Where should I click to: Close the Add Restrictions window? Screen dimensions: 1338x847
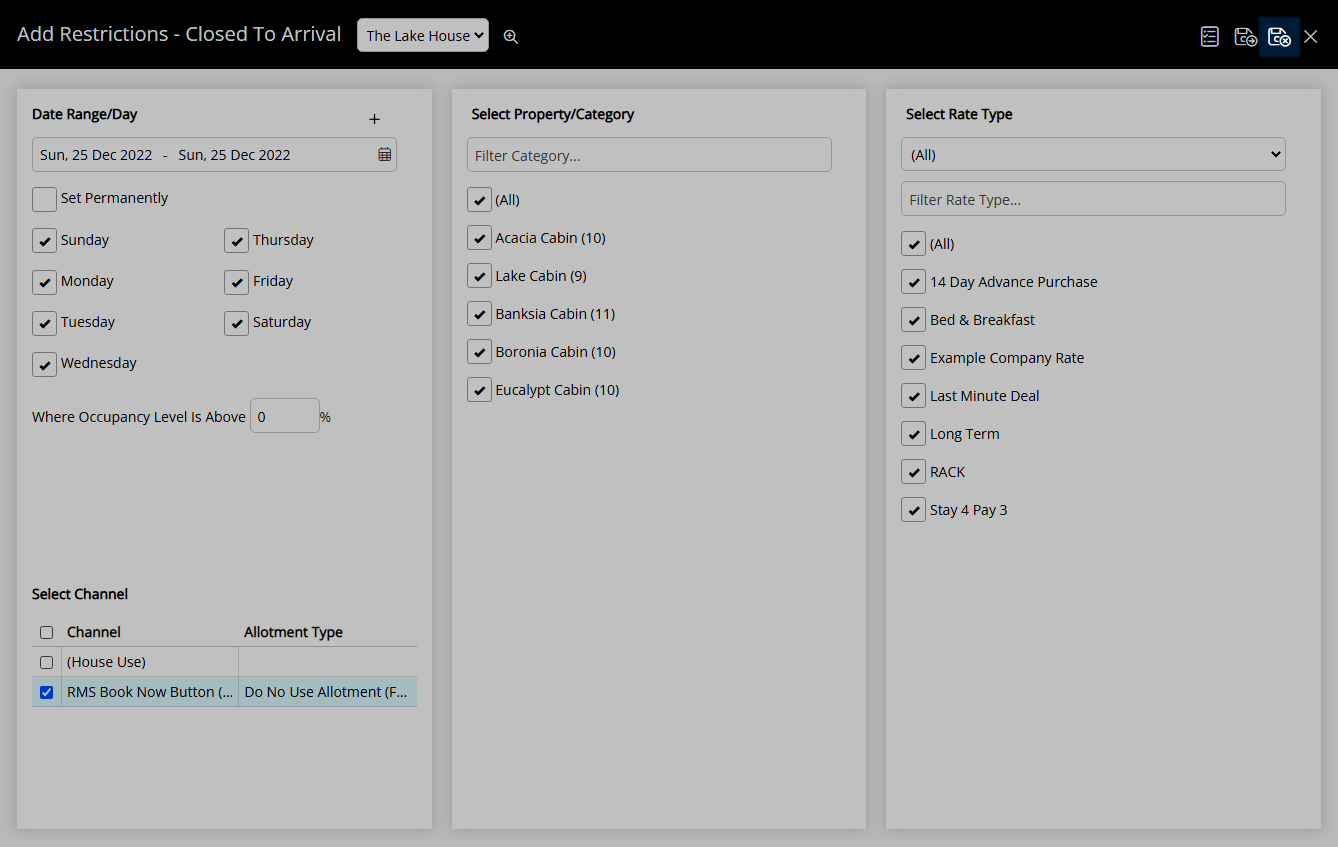click(1311, 37)
